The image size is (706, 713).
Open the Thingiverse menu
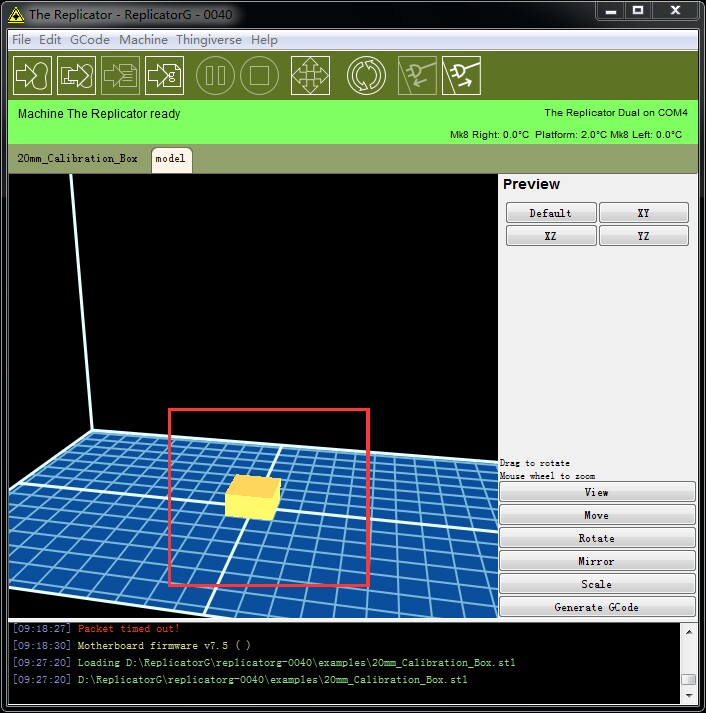(209, 40)
